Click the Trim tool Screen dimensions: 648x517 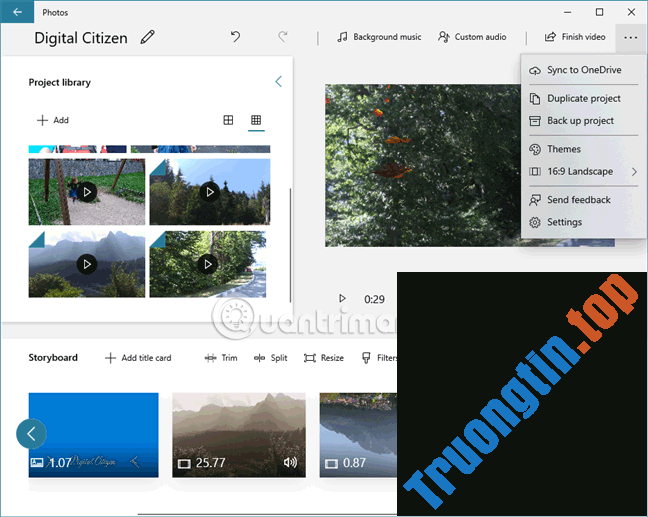(221, 358)
